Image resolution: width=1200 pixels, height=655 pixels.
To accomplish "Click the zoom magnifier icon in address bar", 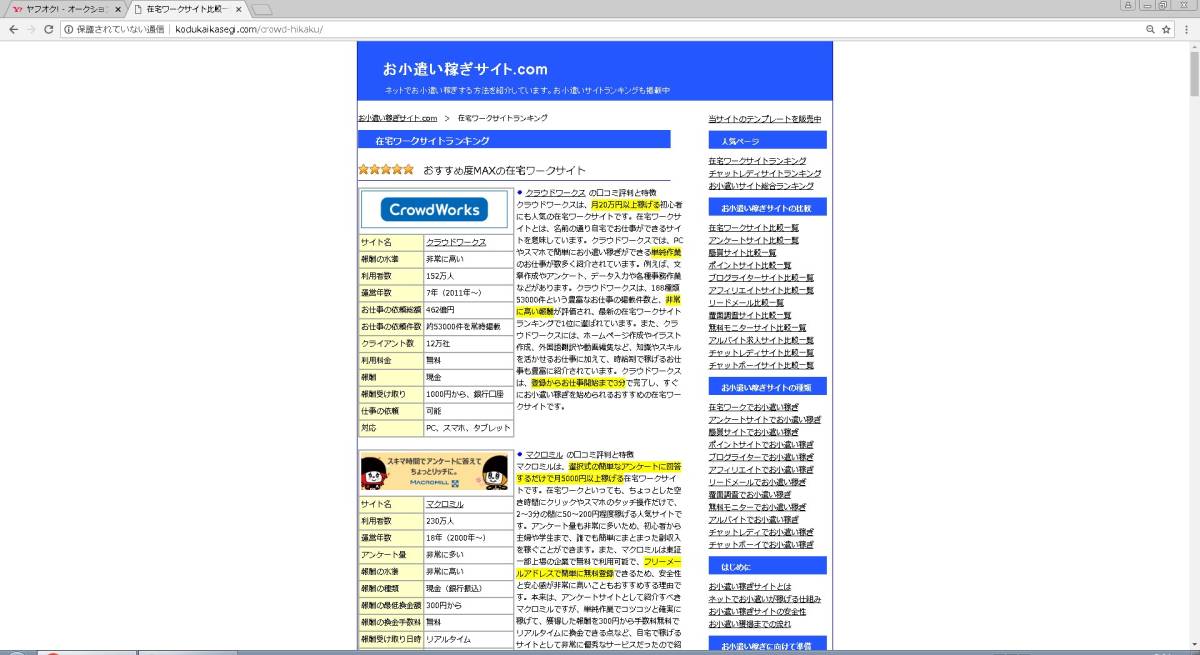I will pos(1149,30).
